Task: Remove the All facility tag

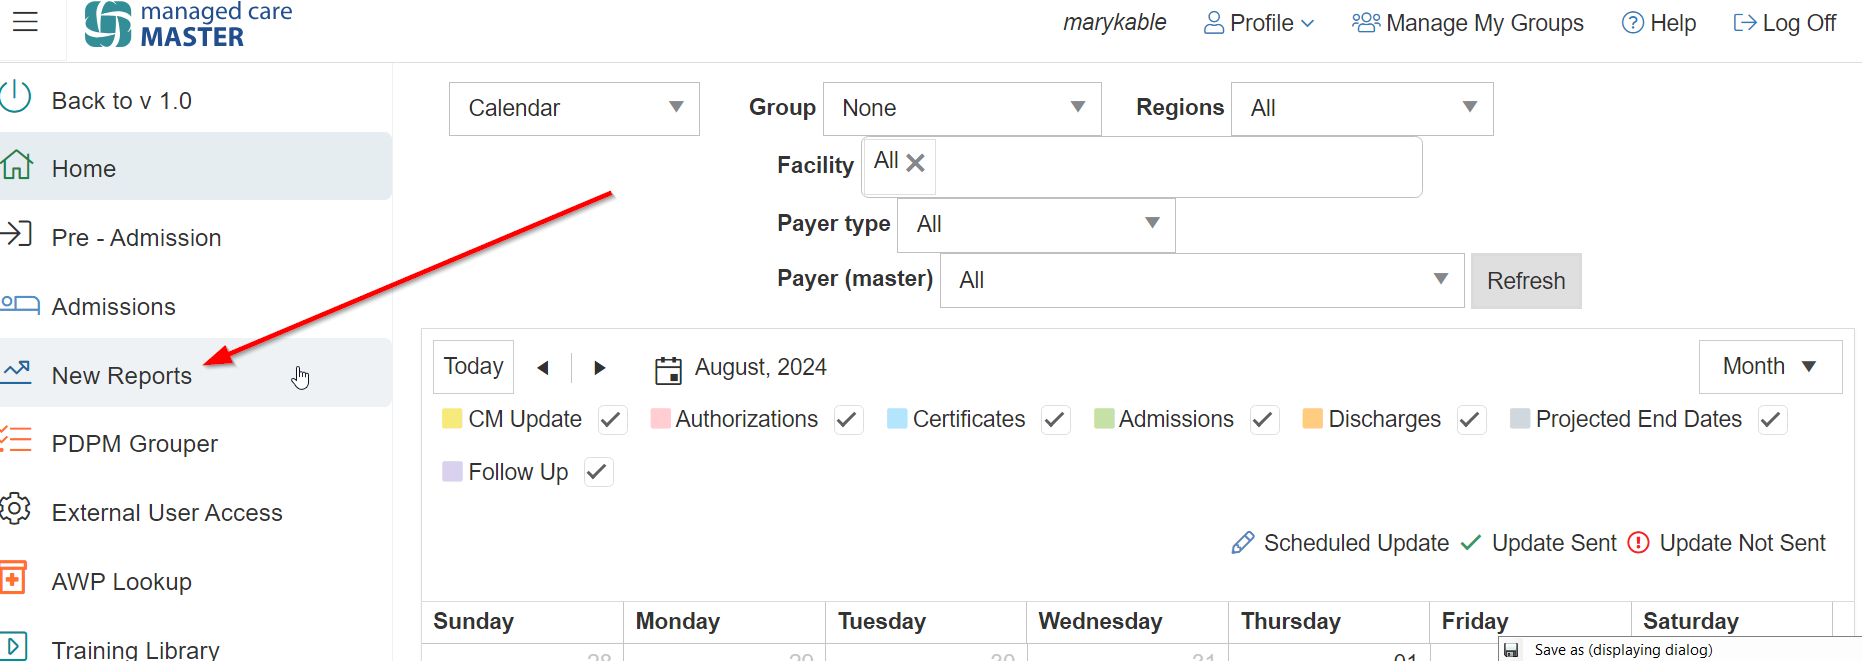Action: click(x=915, y=163)
